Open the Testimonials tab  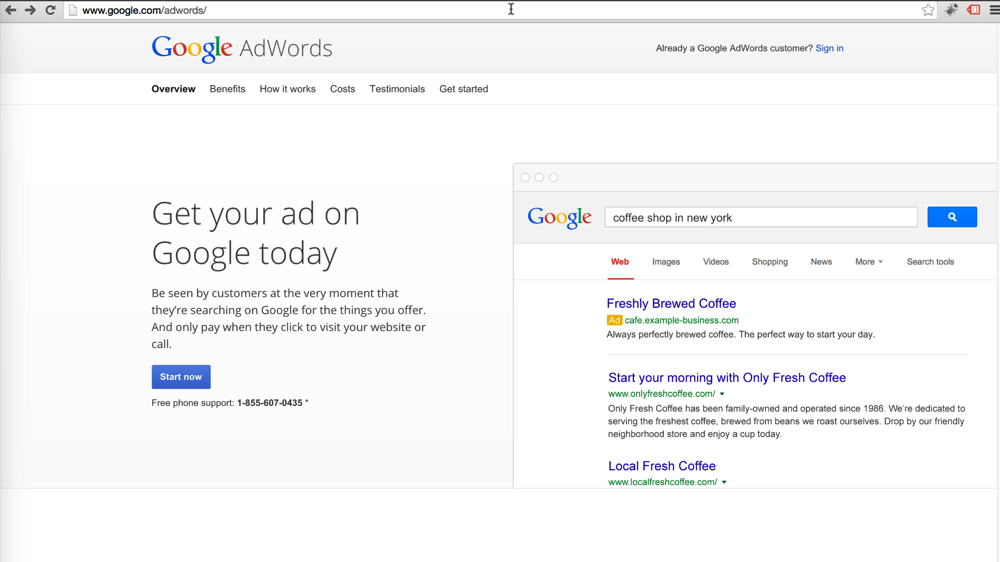[397, 89]
